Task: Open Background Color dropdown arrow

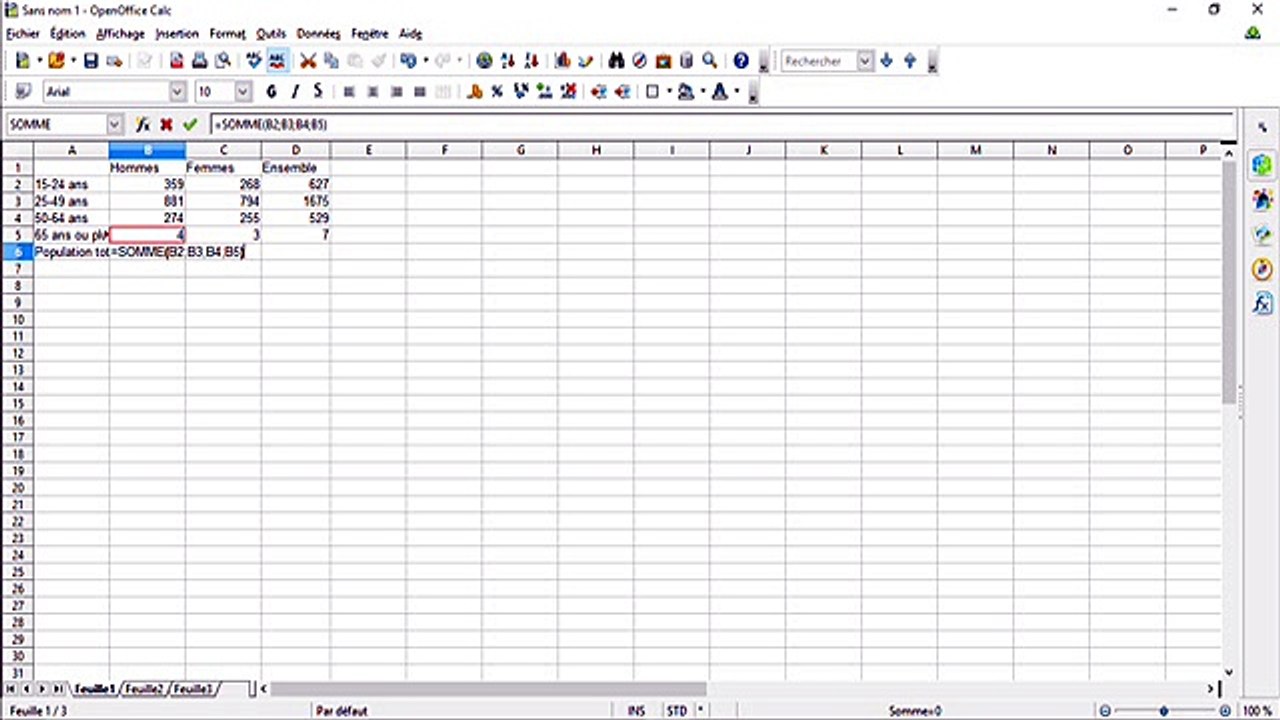Action: (702, 92)
